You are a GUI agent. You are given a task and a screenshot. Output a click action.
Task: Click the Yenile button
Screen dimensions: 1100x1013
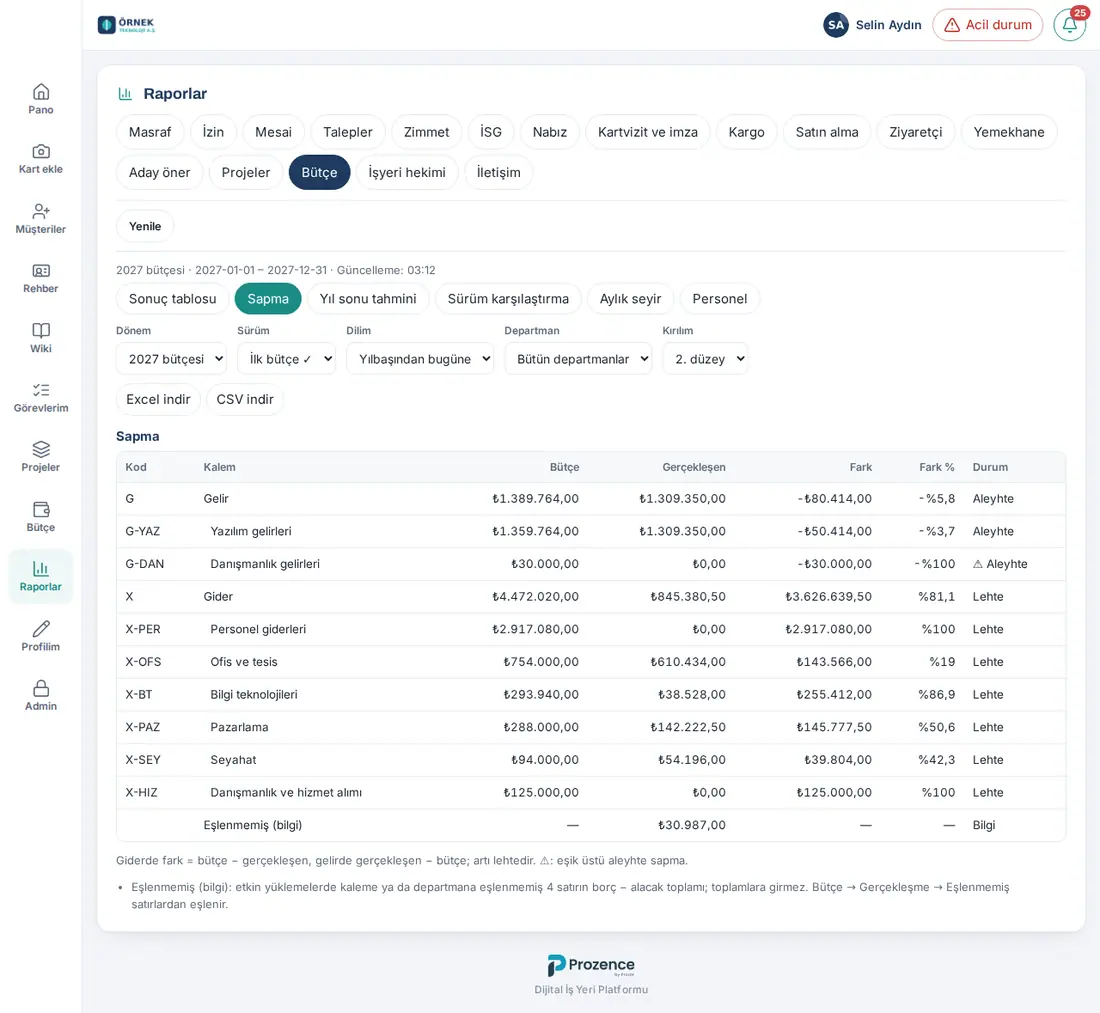(145, 227)
